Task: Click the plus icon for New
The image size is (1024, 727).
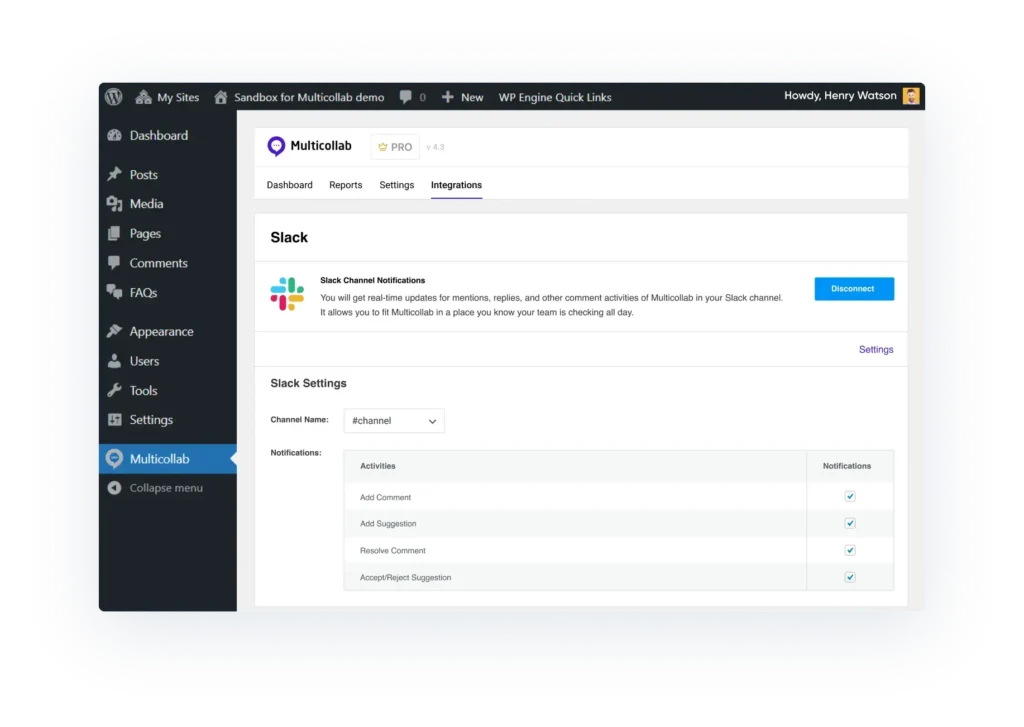Action: pyautogui.click(x=447, y=97)
